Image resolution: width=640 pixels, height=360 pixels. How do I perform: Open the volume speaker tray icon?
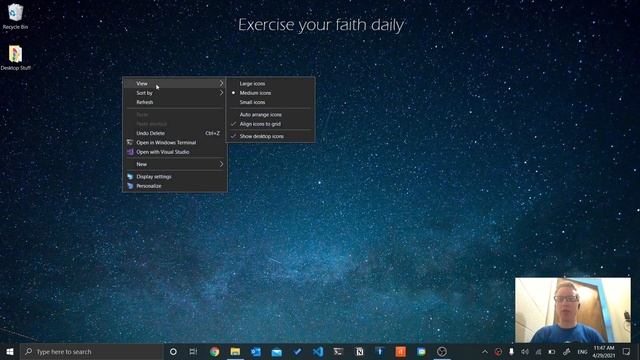(x=525, y=351)
